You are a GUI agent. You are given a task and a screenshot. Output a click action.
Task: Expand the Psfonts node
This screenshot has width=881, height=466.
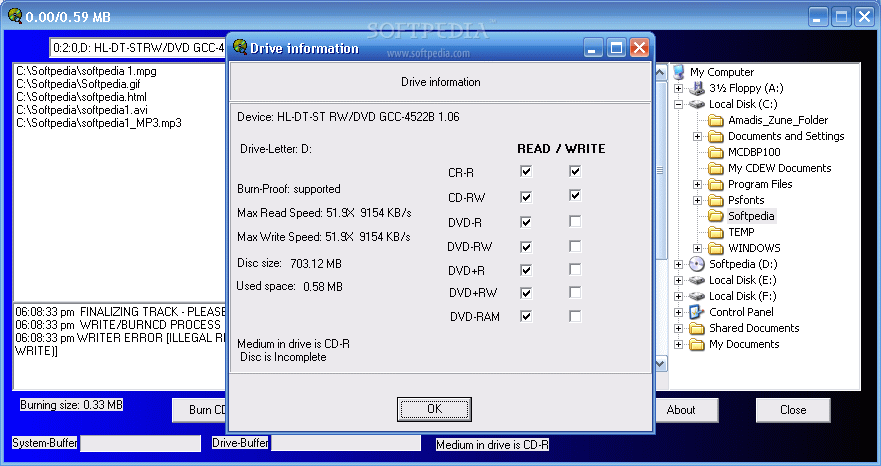(697, 200)
